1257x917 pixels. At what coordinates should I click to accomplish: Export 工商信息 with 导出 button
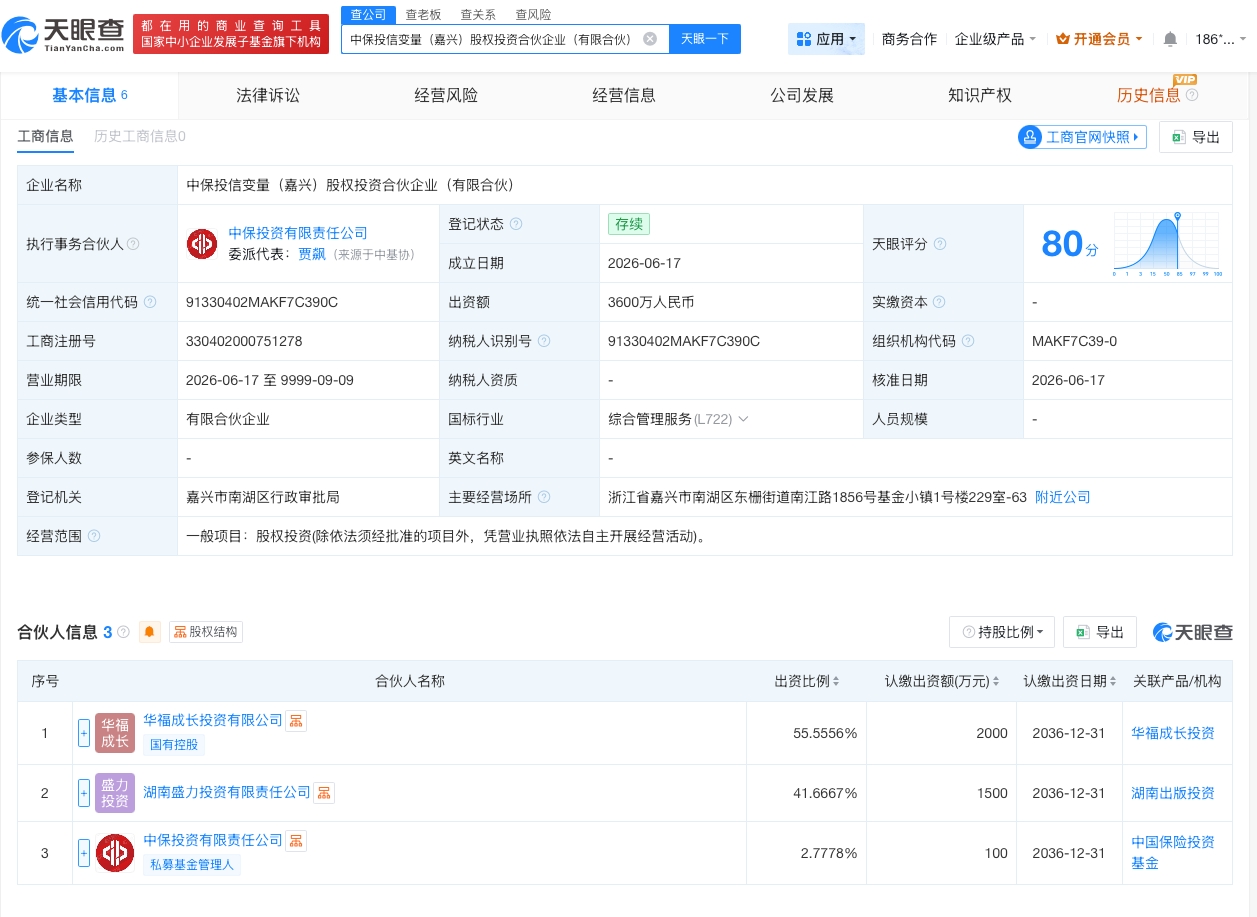pos(1196,137)
